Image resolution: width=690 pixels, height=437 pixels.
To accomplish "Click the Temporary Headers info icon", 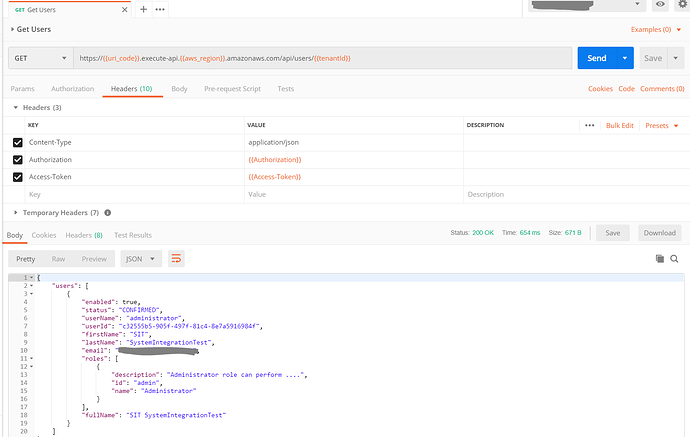I will coord(107,213).
